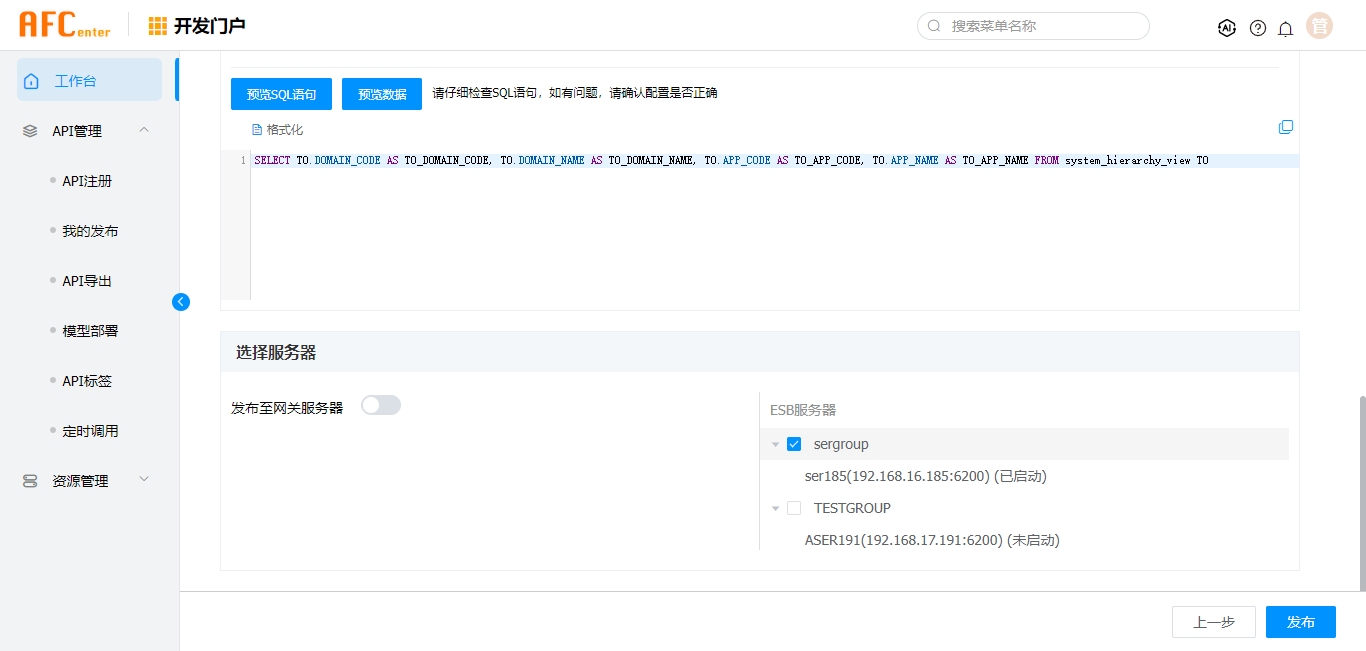Copy the SQL using the copy icon
1366x651 pixels.
click(x=1286, y=127)
